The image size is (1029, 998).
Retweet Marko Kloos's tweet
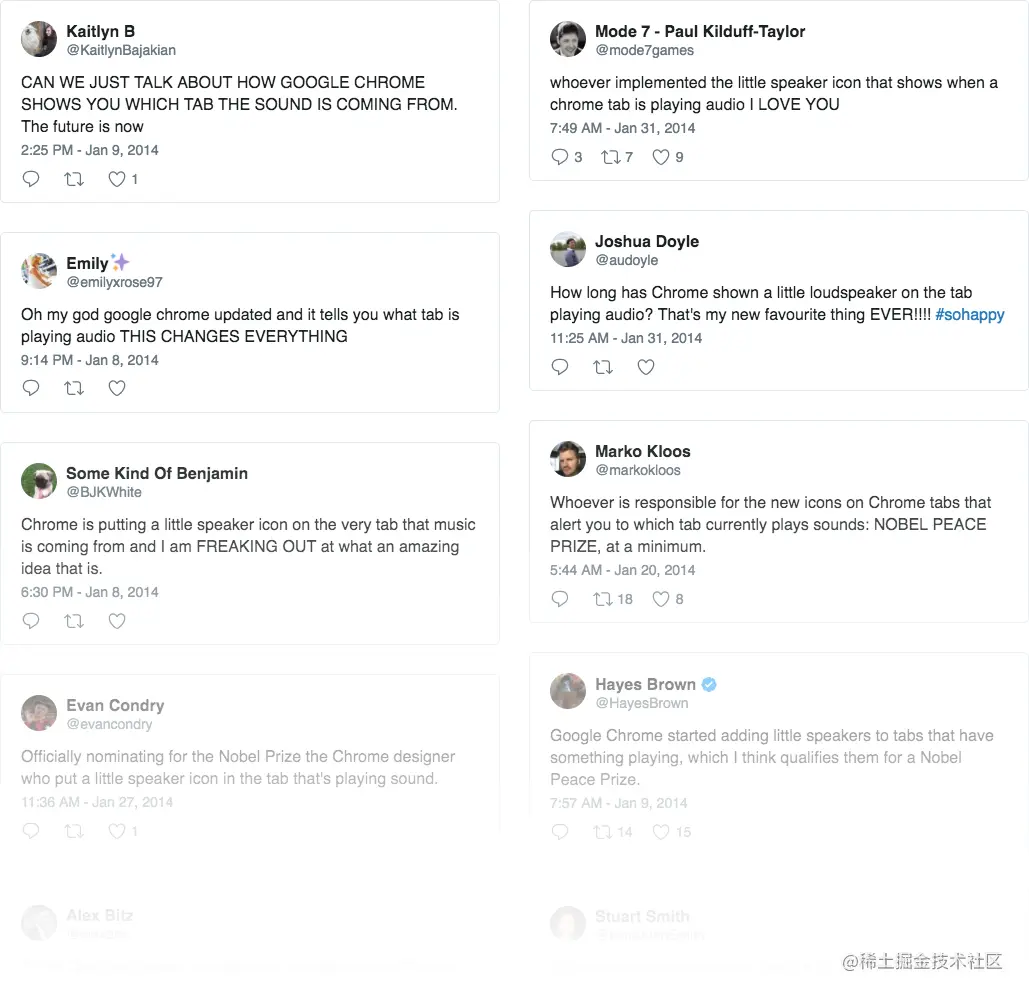[x=603, y=599]
